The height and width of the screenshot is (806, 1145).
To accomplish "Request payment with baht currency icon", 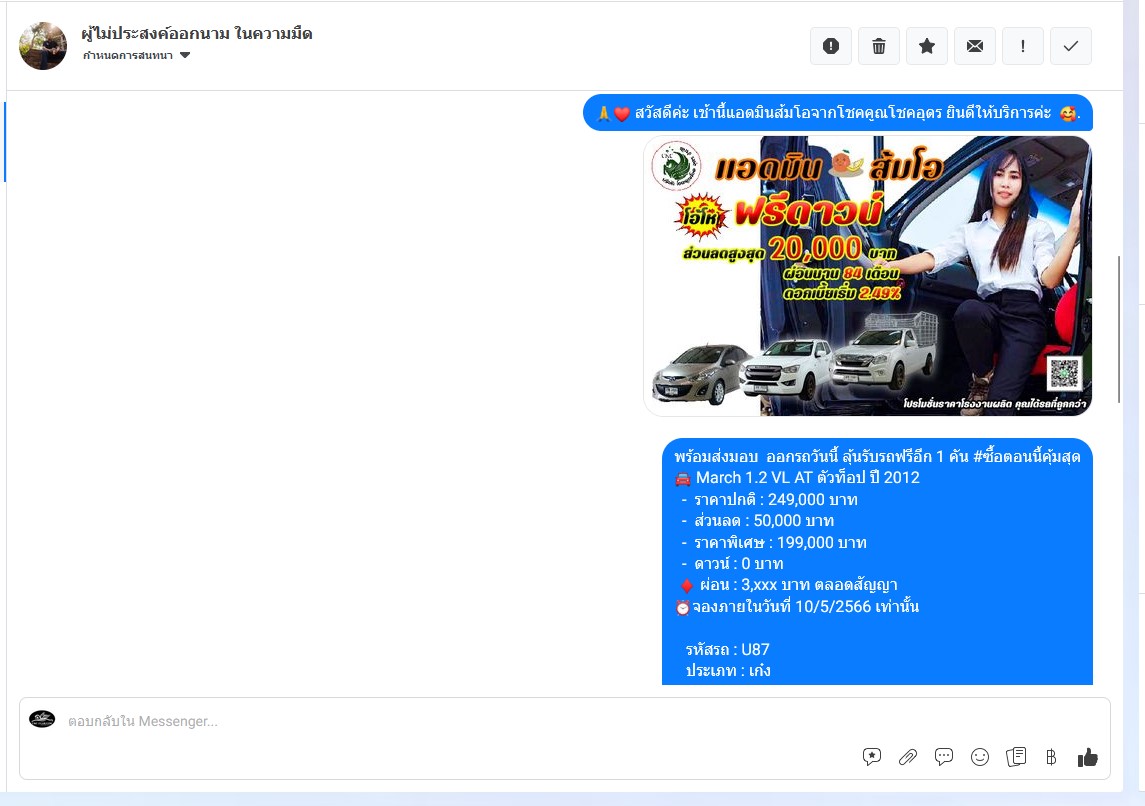I will click(x=1051, y=757).
